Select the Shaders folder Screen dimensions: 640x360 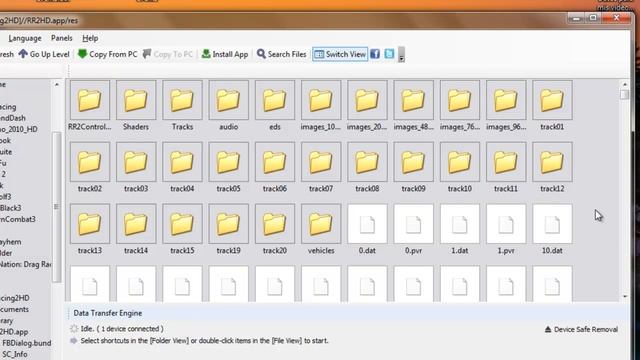[136, 100]
